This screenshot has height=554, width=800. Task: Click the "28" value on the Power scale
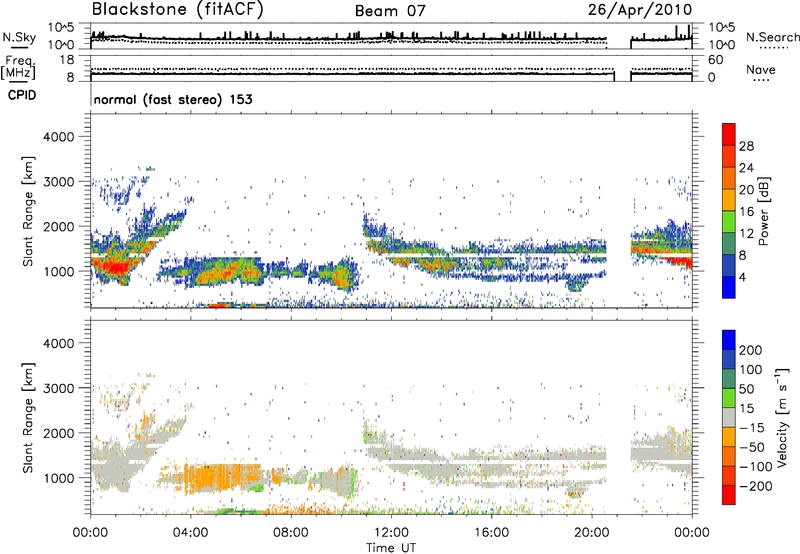(x=746, y=146)
